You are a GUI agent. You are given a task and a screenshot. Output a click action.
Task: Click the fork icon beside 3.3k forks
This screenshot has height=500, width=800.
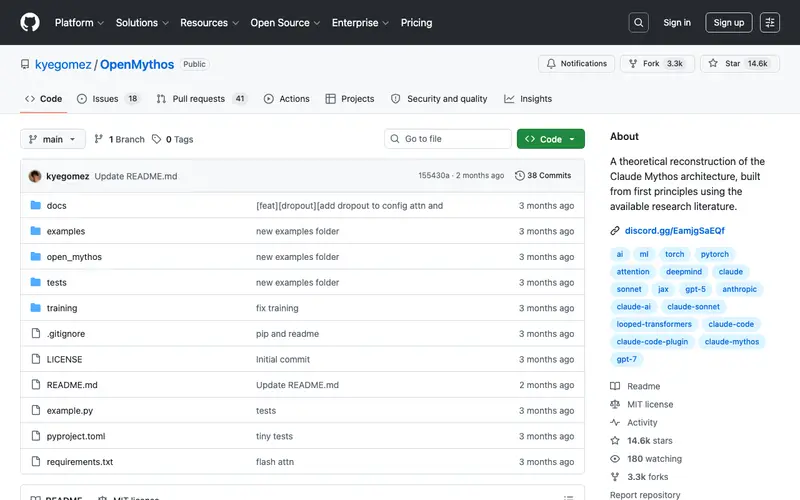tap(615, 477)
